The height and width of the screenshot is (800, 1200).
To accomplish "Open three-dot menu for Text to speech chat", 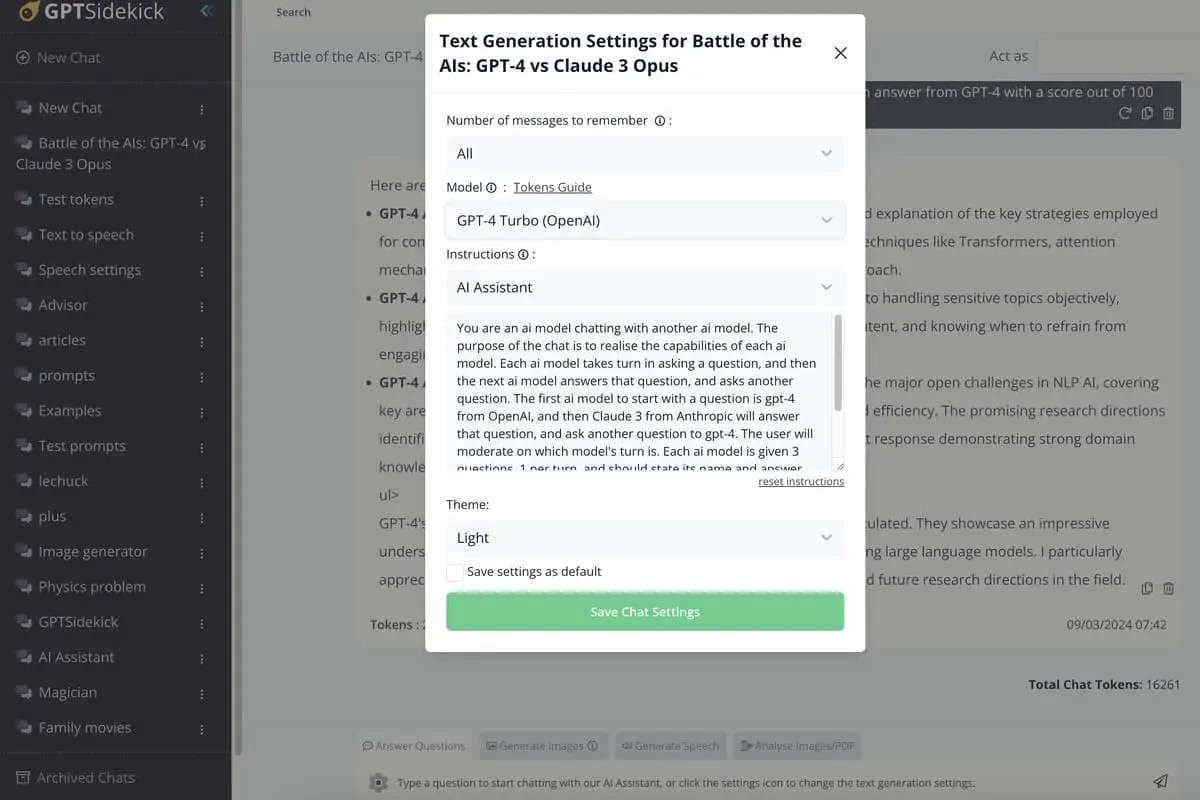I will (x=202, y=236).
